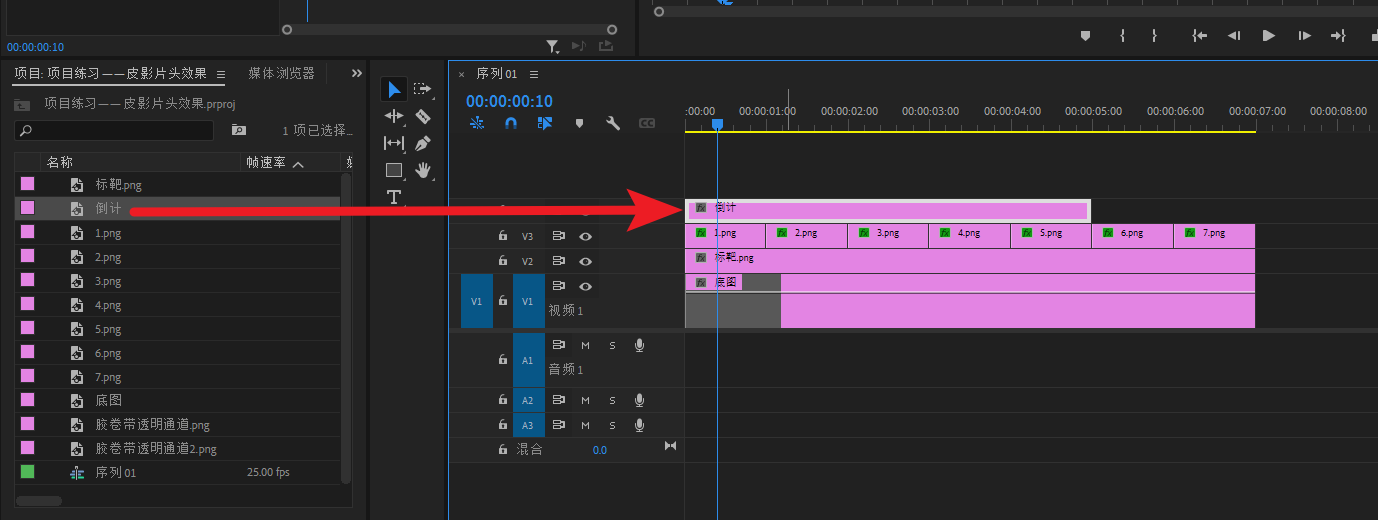Open the project panel menu icon
The height and width of the screenshot is (520, 1378).
pos(221,73)
